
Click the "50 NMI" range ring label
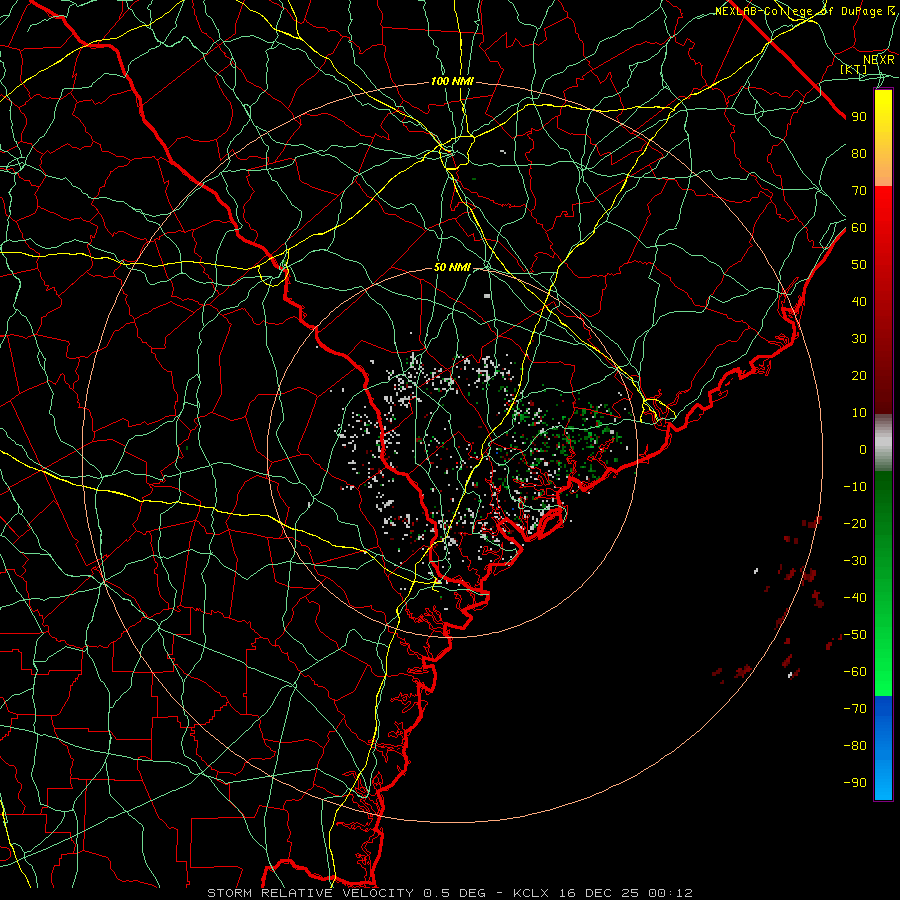point(452,267)
